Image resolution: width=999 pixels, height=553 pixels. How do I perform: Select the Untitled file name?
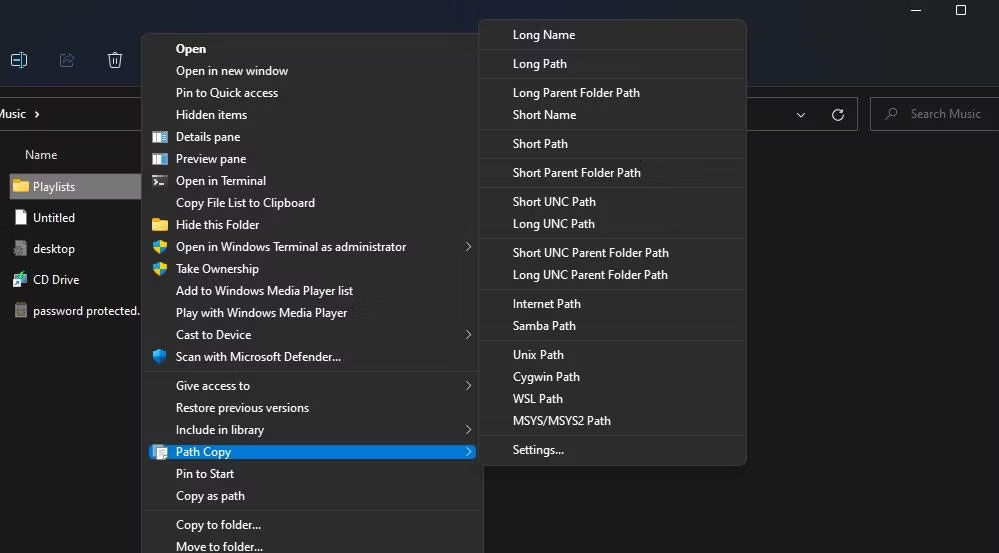[54, 218]
